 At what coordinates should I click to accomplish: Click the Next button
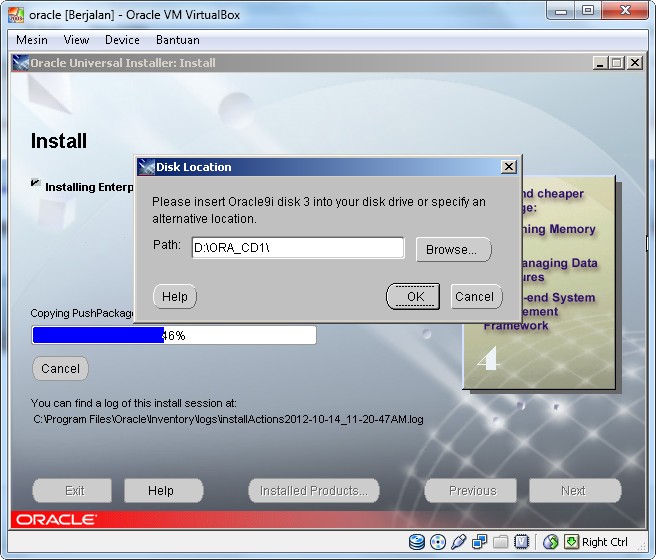pos(575,491)
